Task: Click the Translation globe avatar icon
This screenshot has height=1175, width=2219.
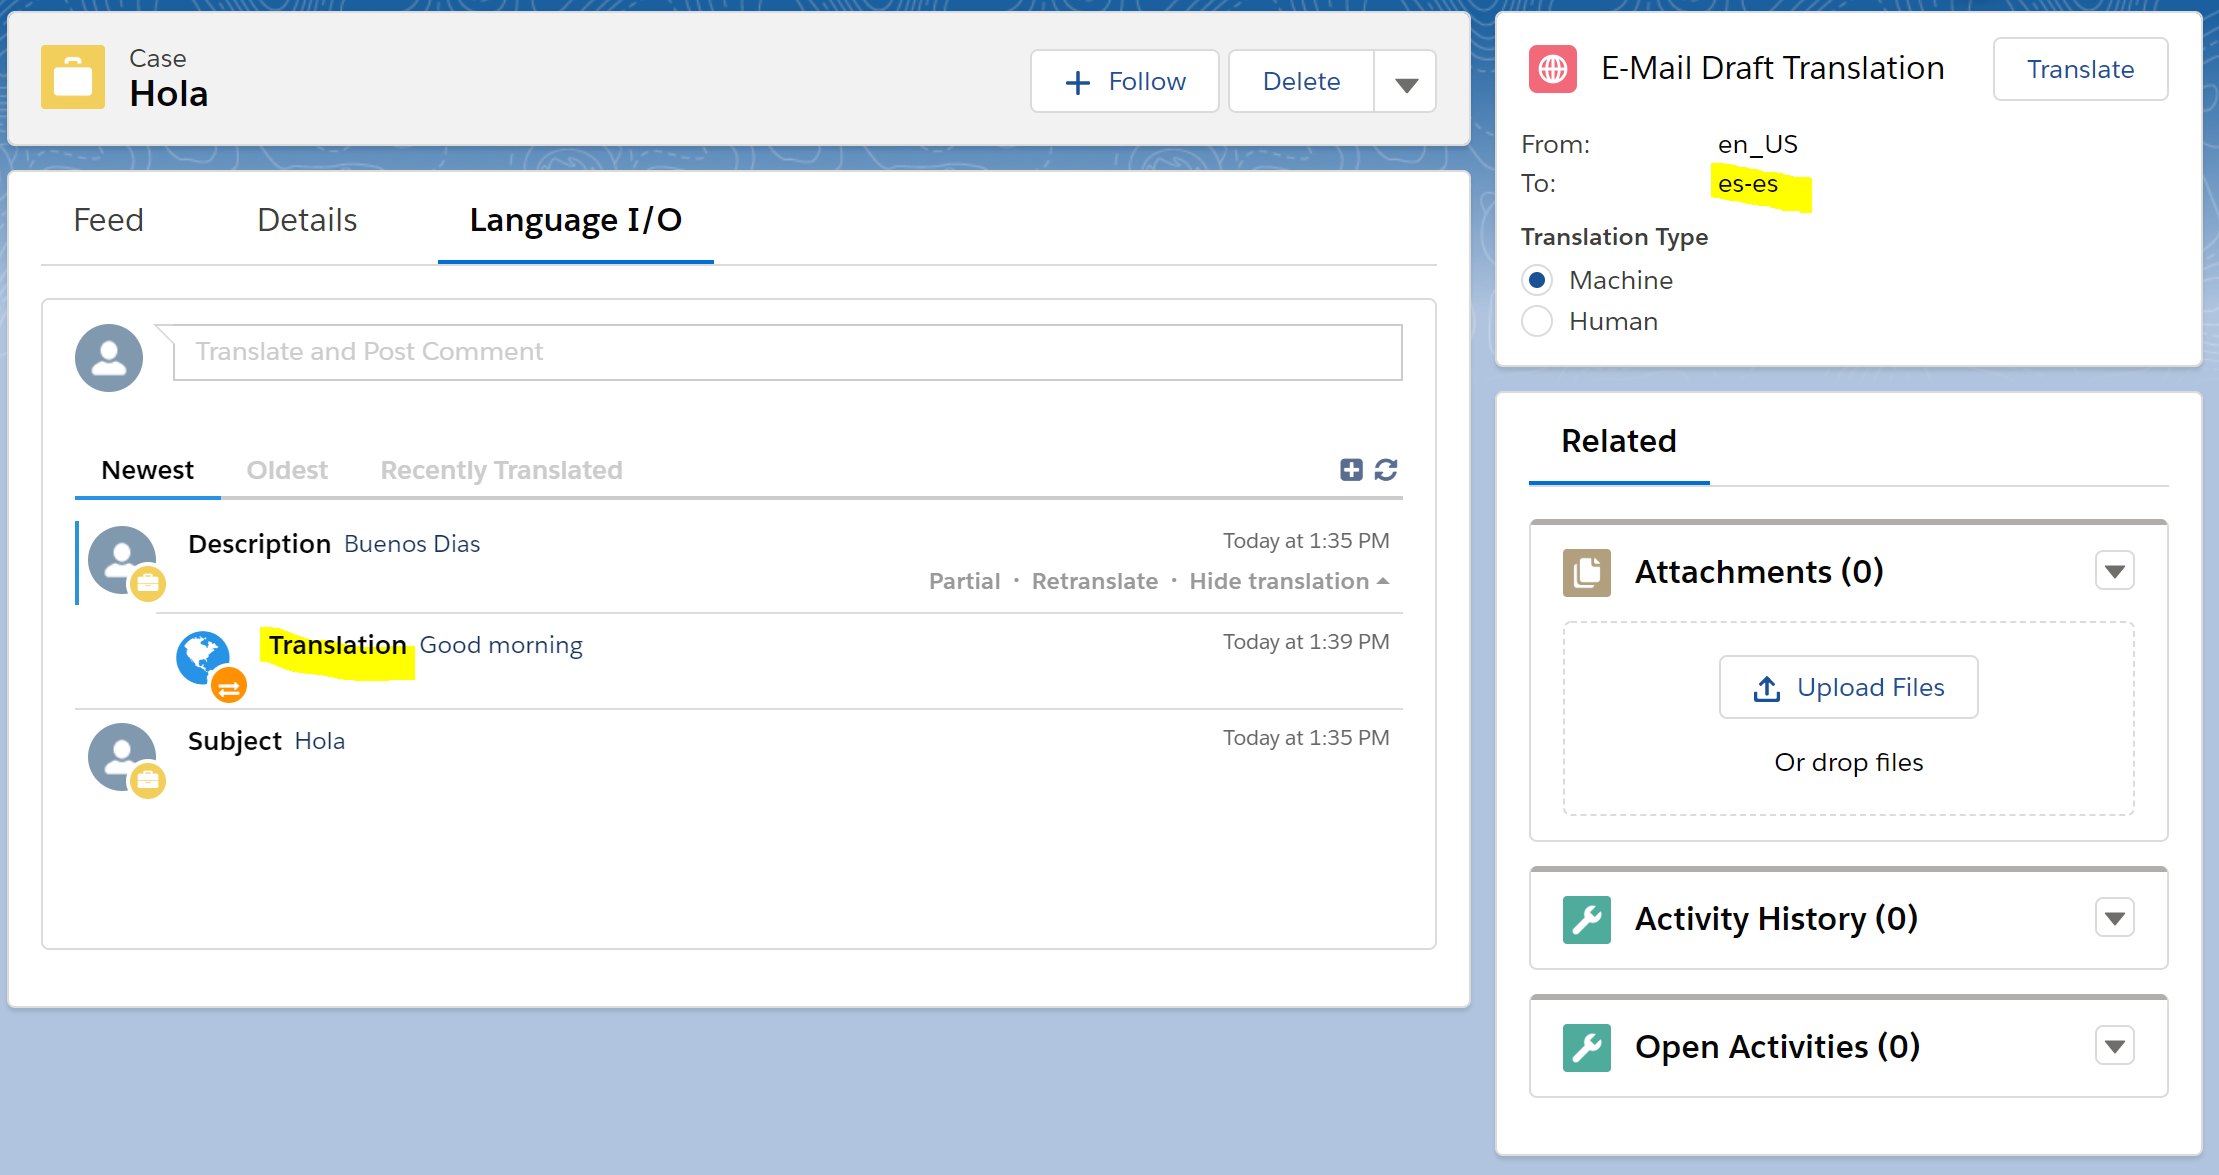Action: pos(205,657)
